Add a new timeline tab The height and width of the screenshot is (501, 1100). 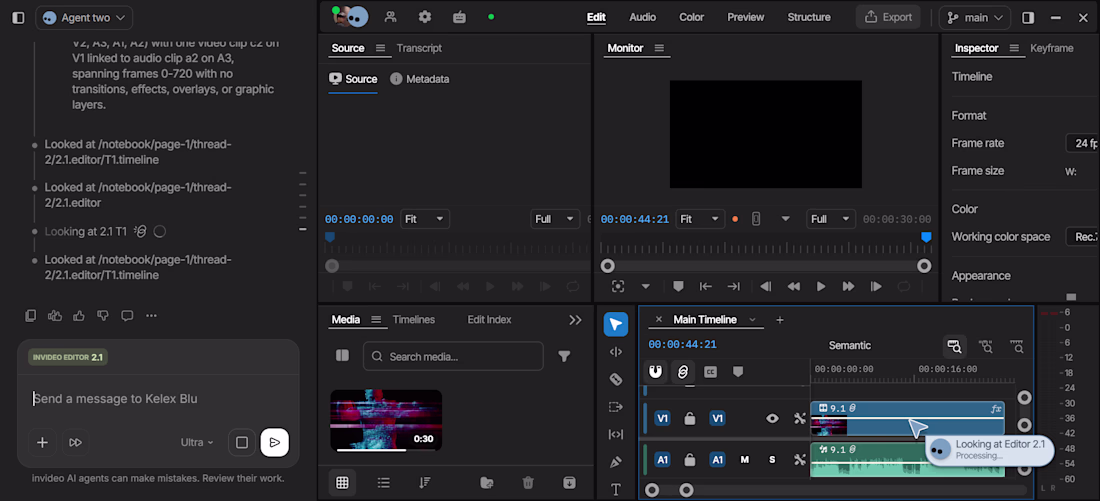[x=779, y=319]
